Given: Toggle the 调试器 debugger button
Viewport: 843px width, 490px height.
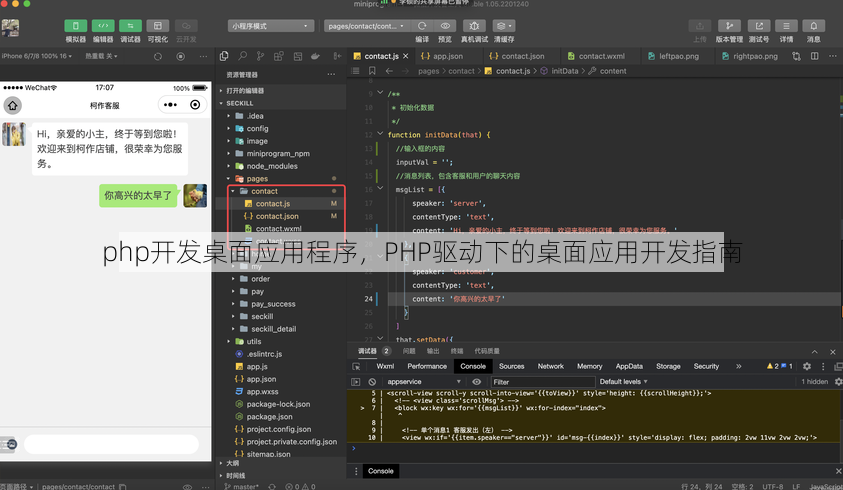Looking at the screenshot, I should click(x=130, y=26).
